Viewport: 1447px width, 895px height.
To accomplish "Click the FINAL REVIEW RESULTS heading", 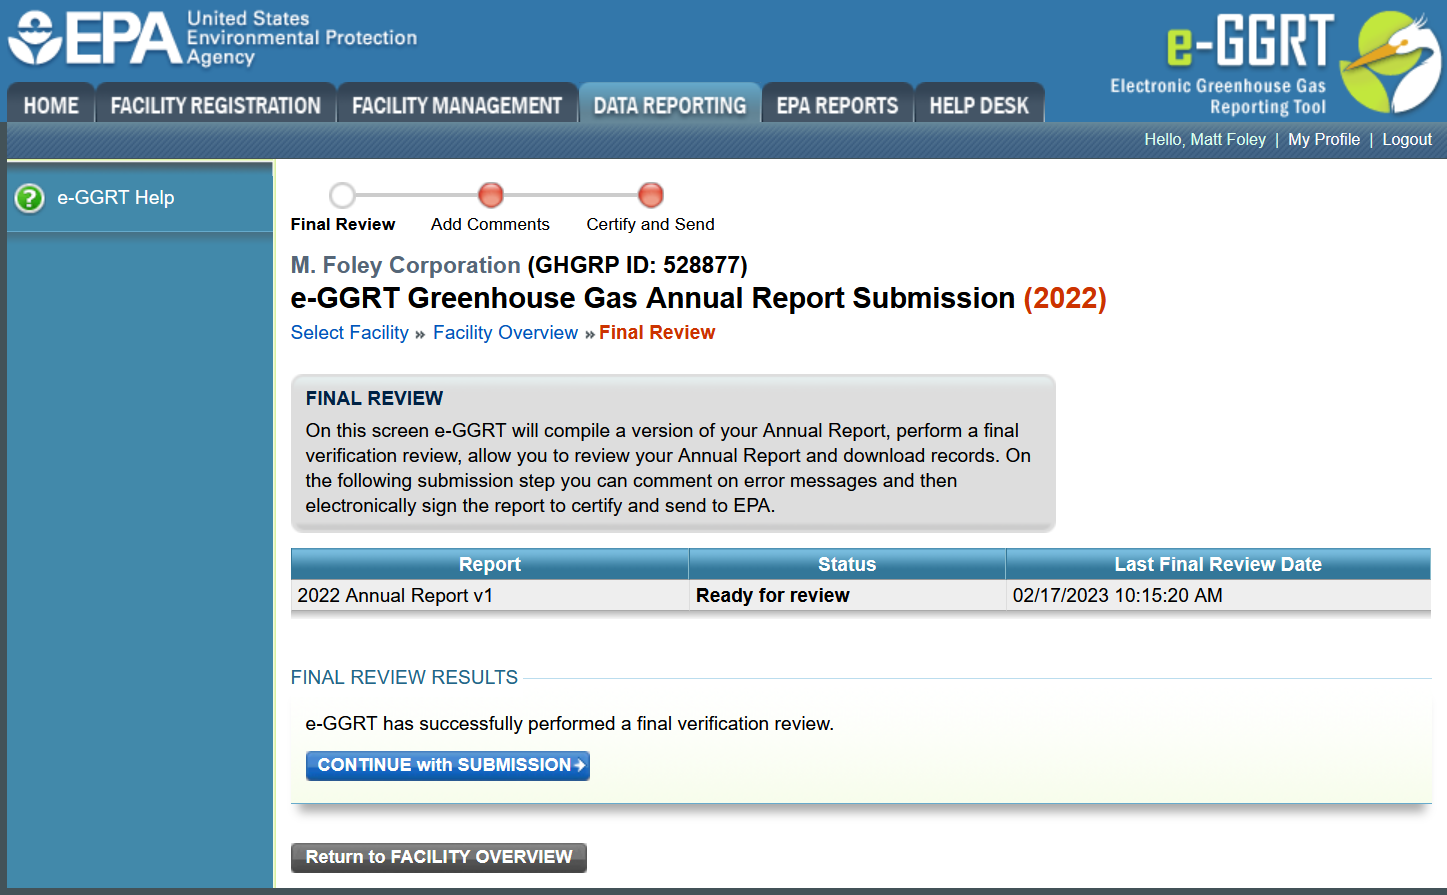I will [x=404, y=677].
